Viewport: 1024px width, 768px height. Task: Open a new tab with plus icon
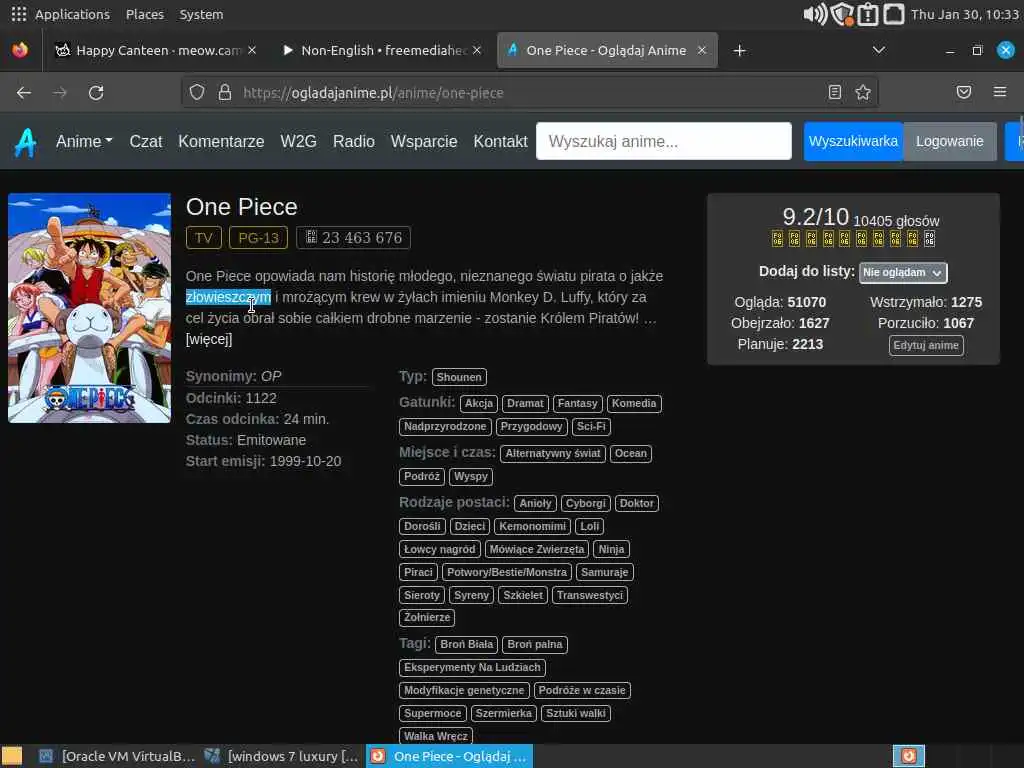point(739,50)
